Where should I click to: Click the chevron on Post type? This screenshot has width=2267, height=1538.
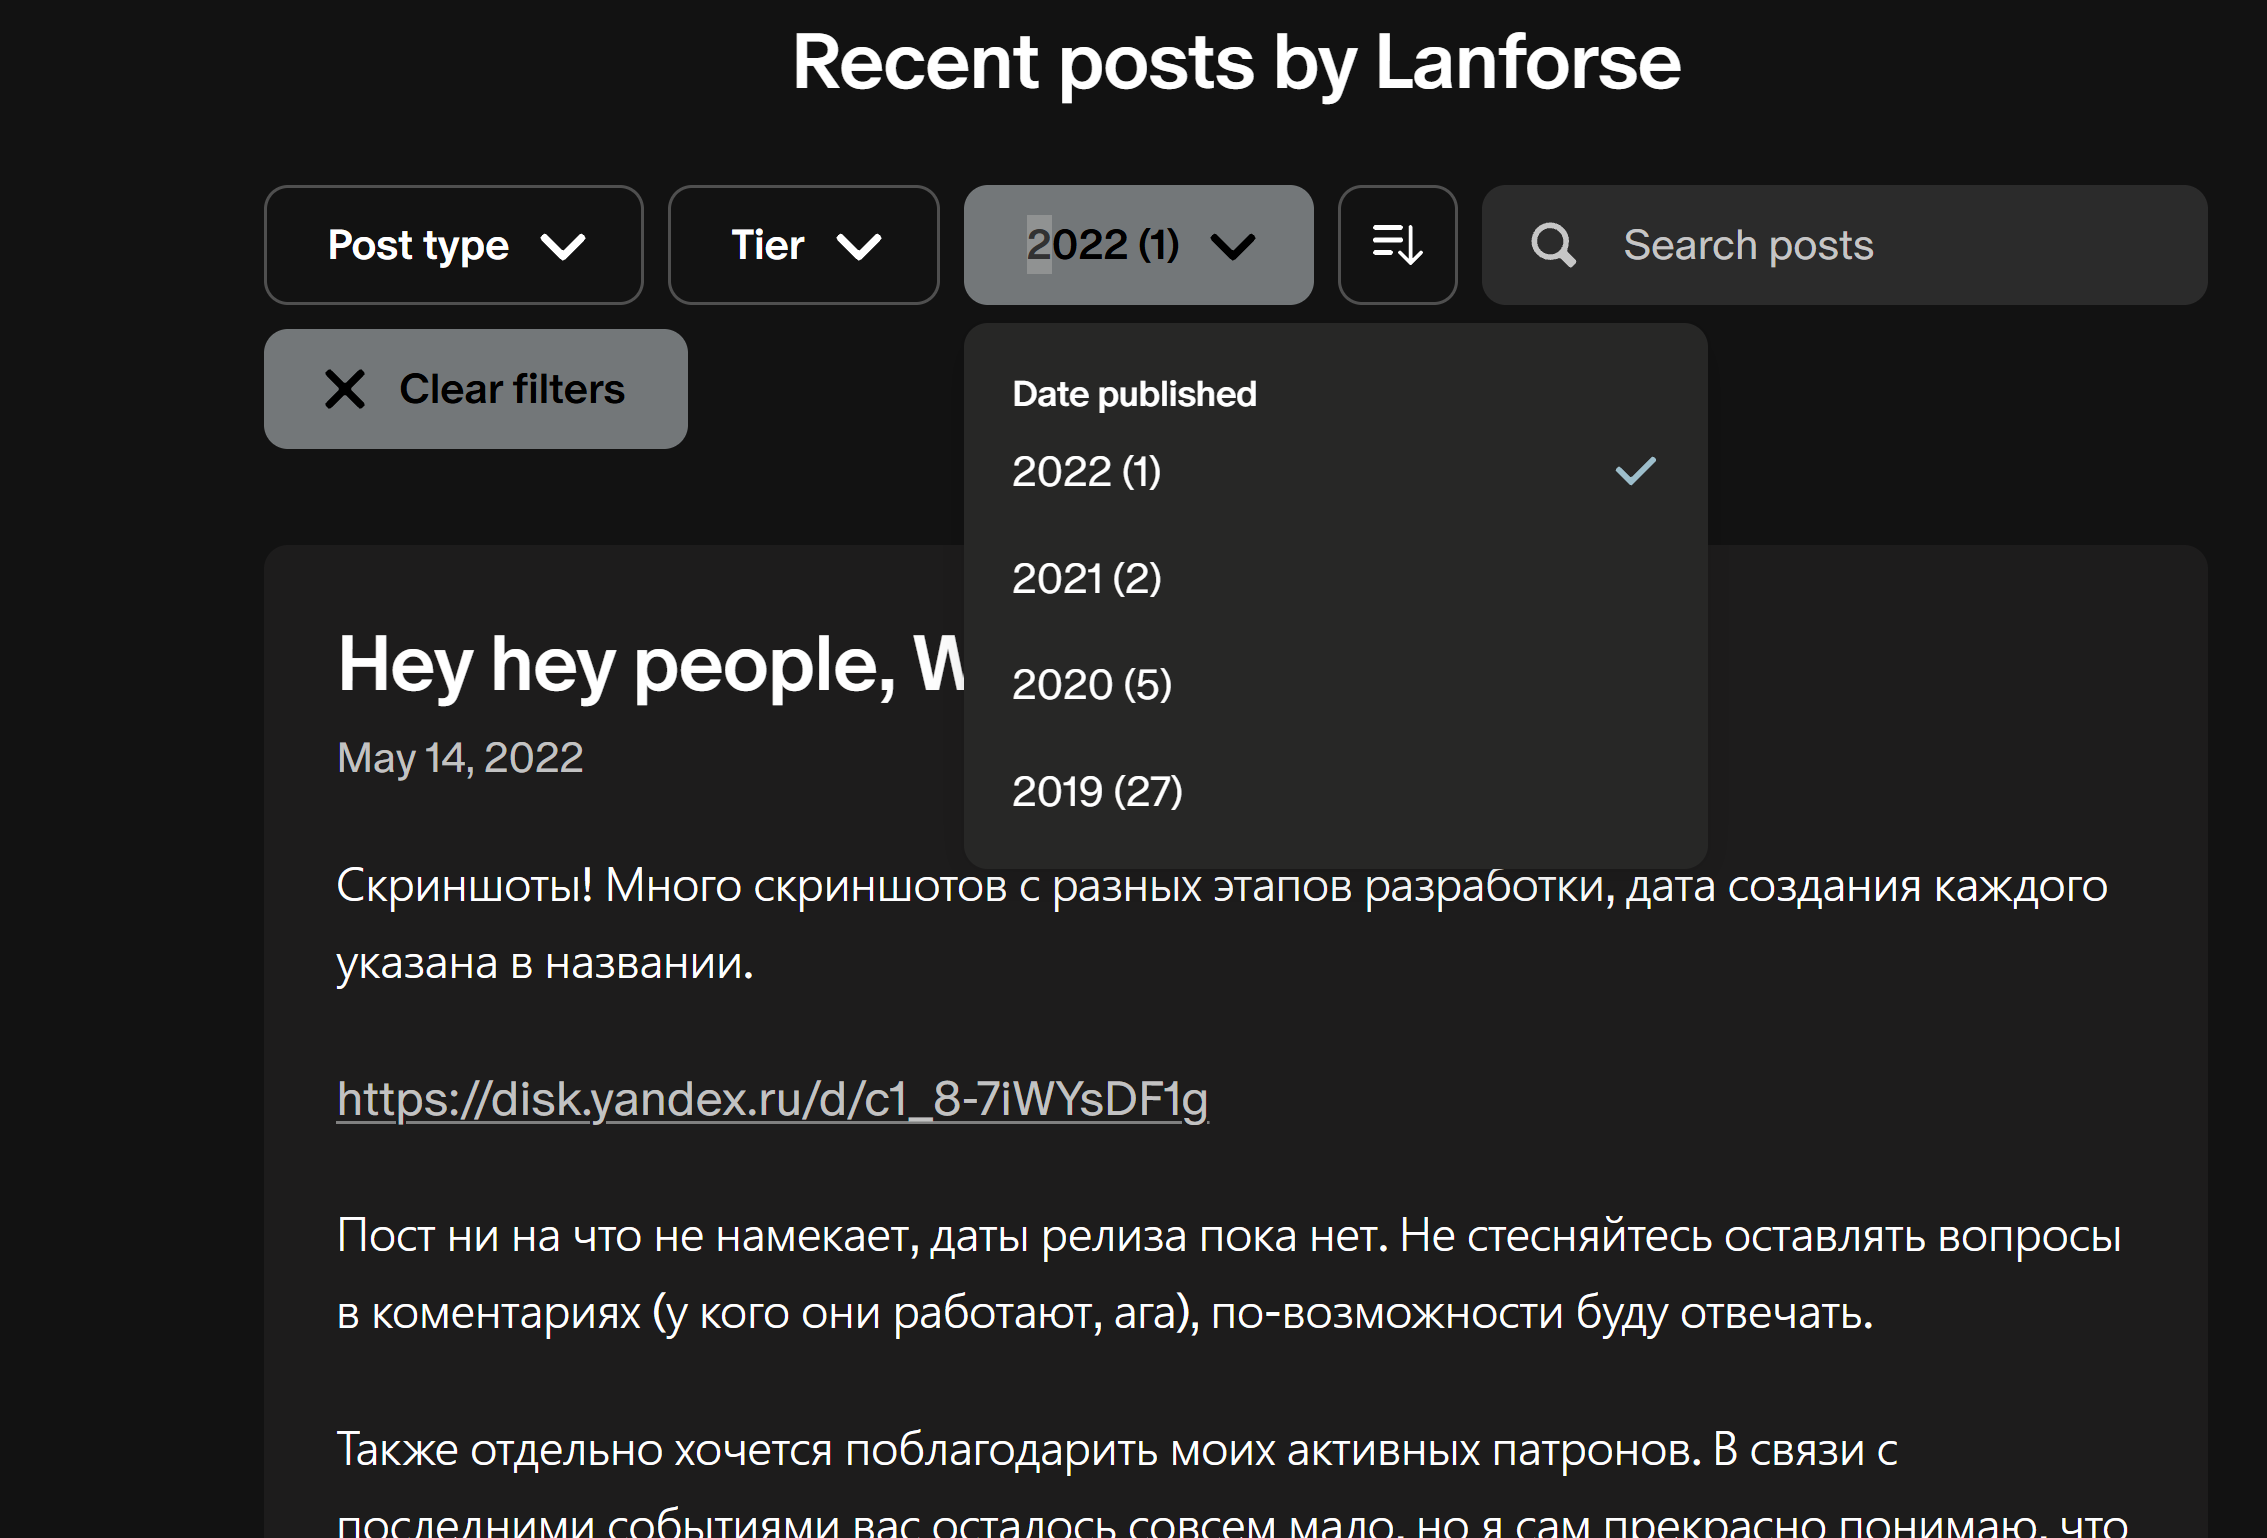563,246
